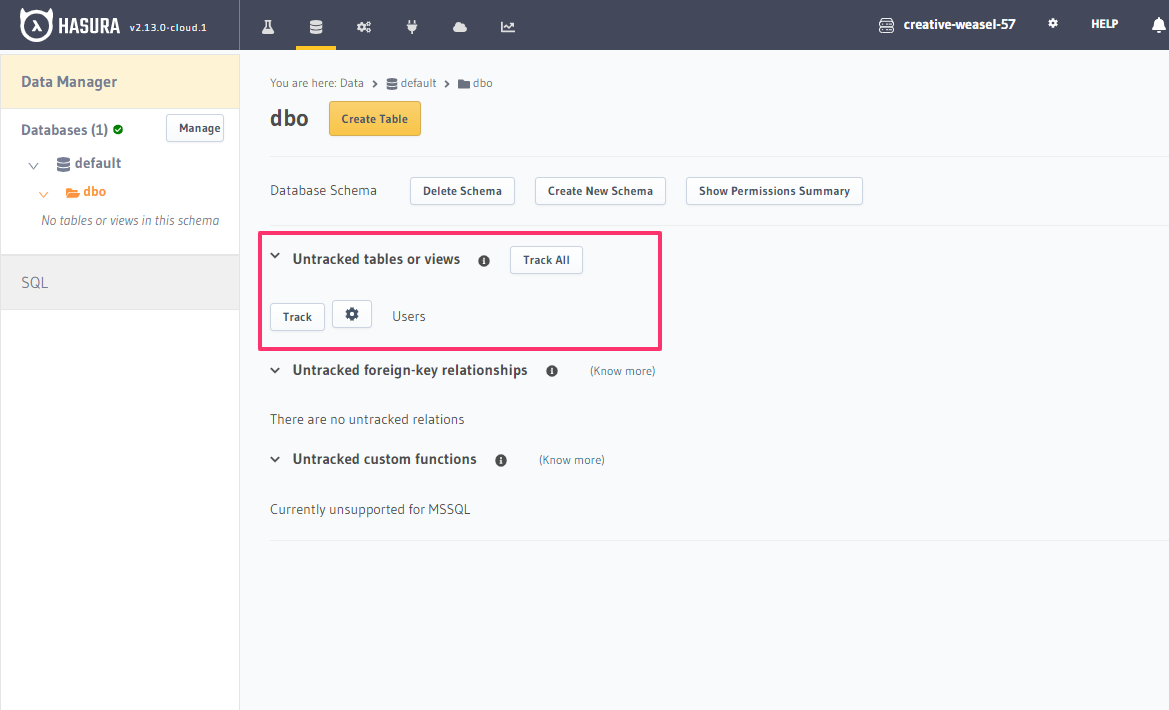
Task: Click info icon beside Untracked custom functions
Action: [501, 461]
